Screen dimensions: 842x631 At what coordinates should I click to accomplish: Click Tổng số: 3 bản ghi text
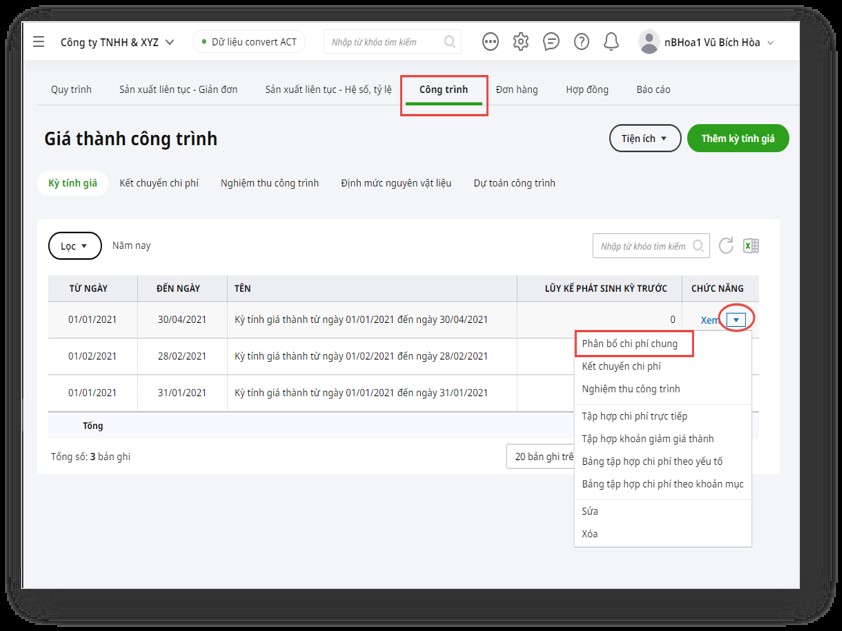pyautogui.click(x=91, y=456)
